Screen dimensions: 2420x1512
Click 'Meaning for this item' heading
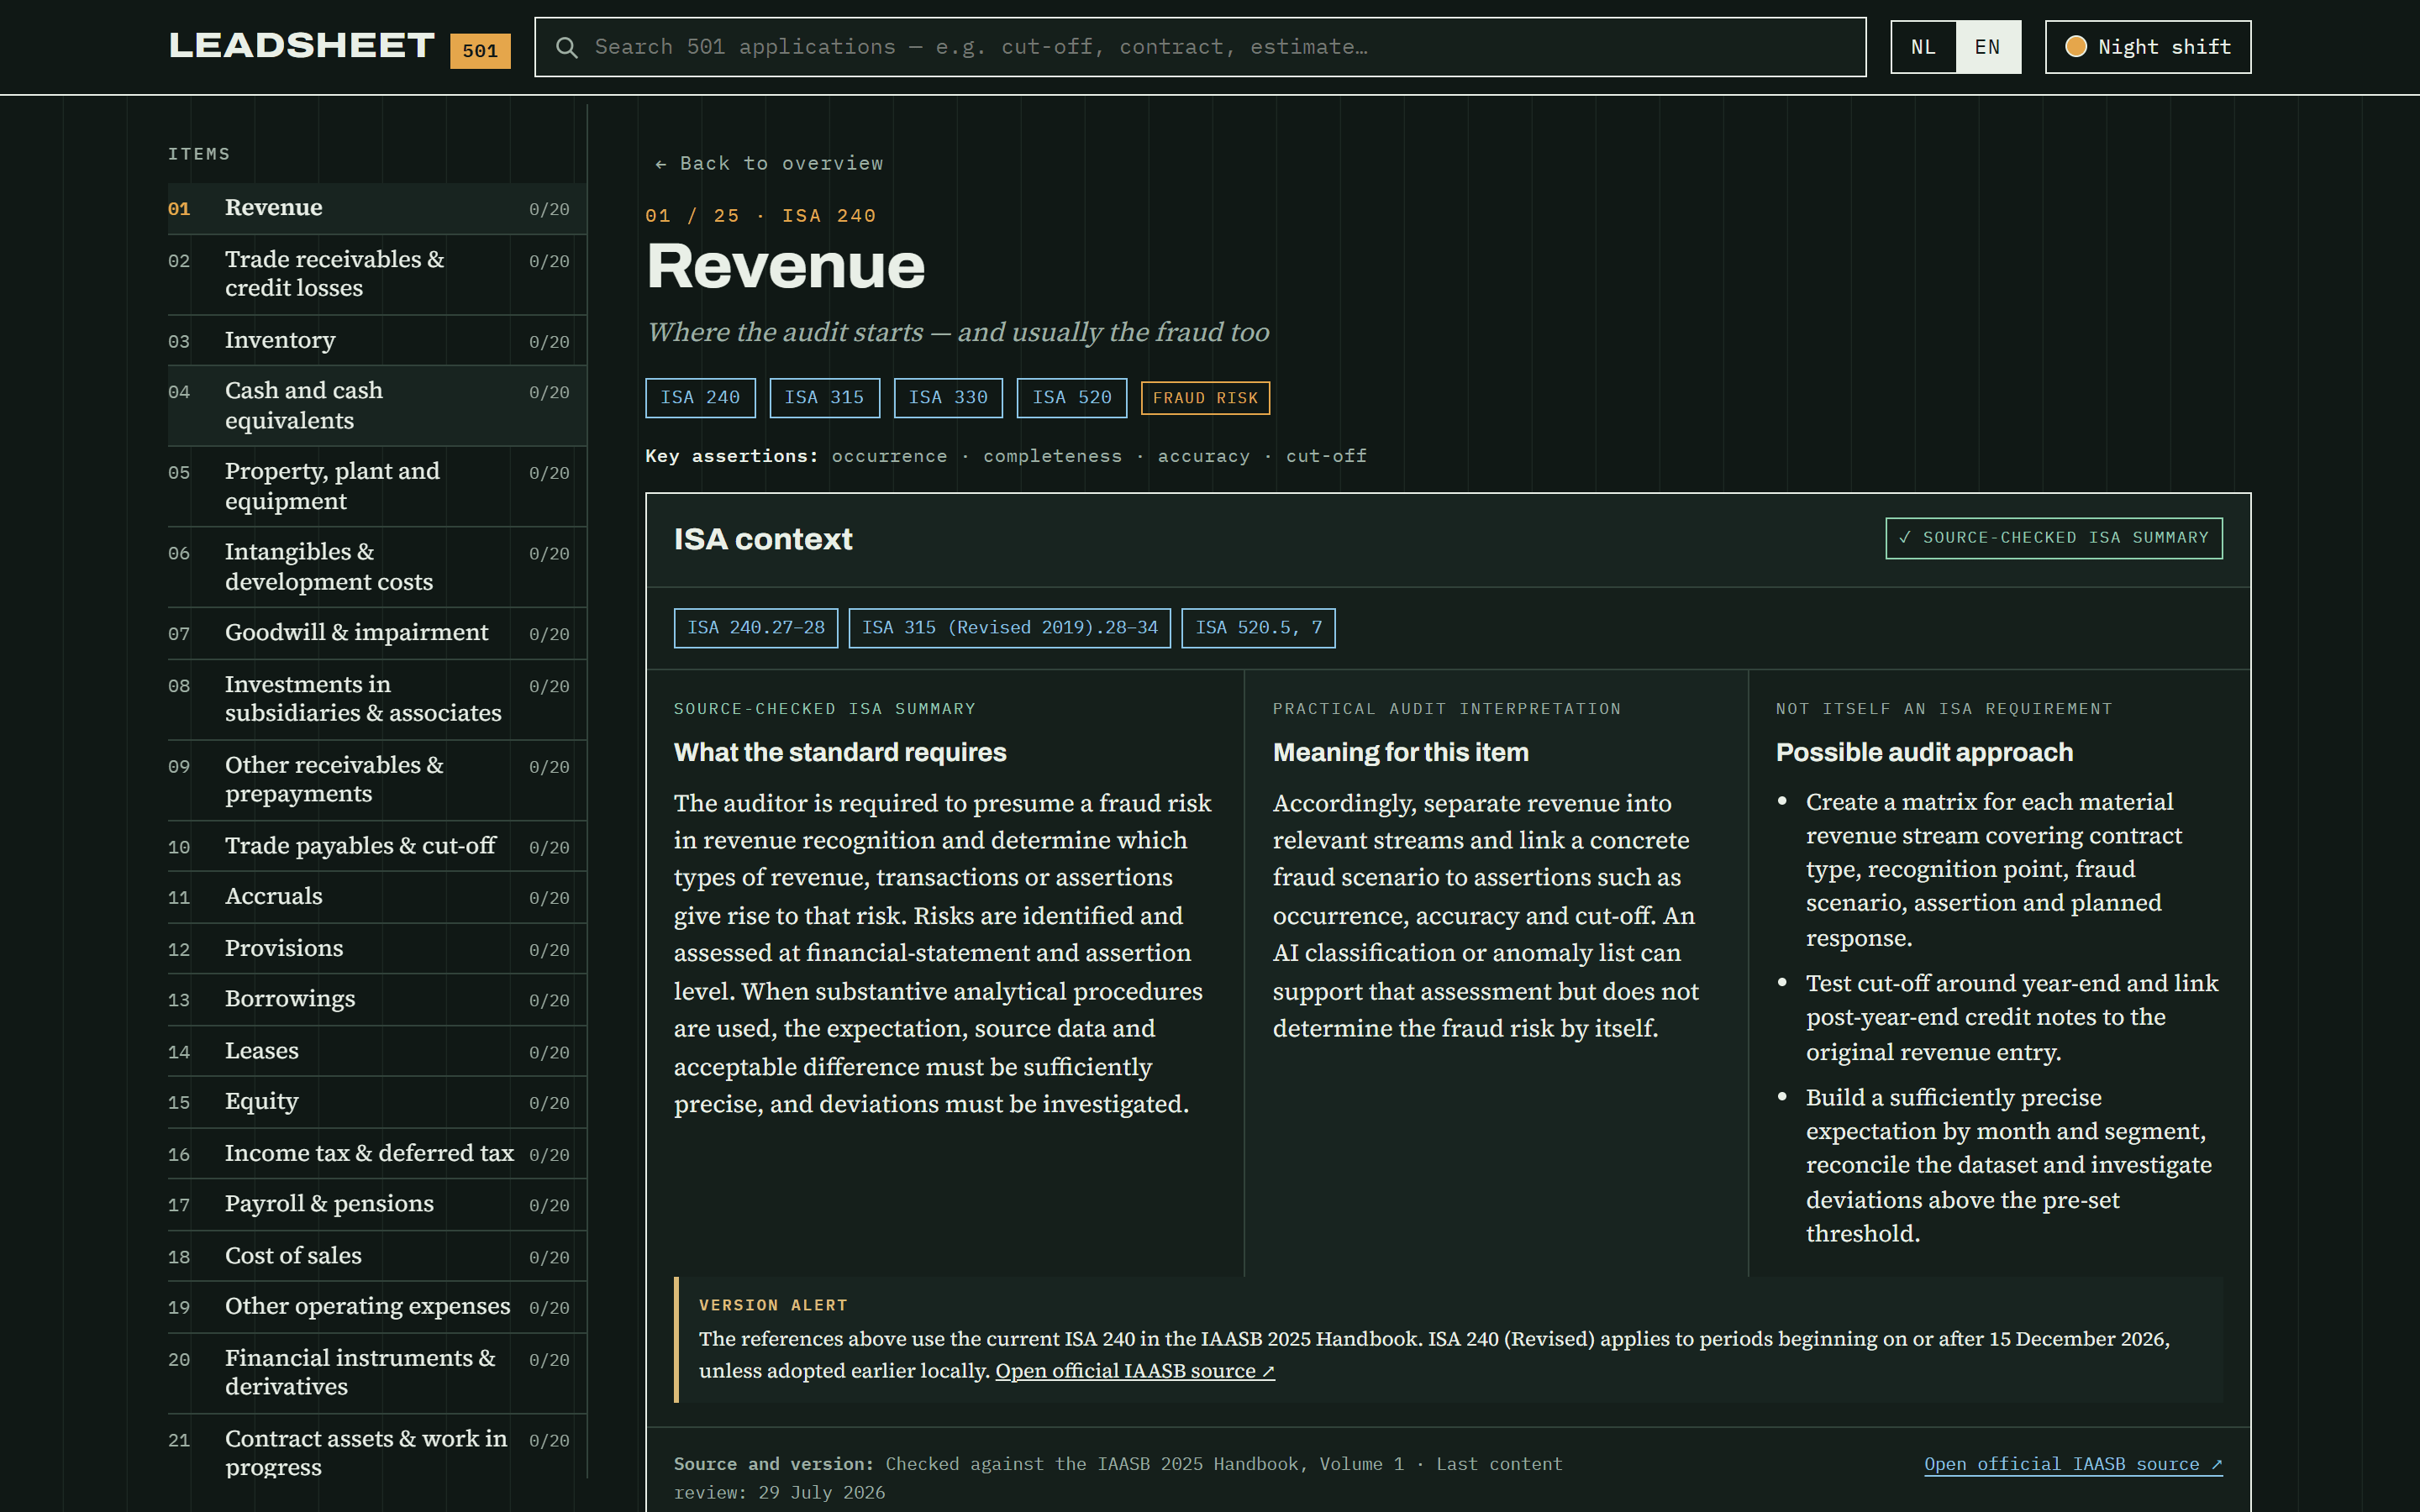click(x=1401, y=753)
